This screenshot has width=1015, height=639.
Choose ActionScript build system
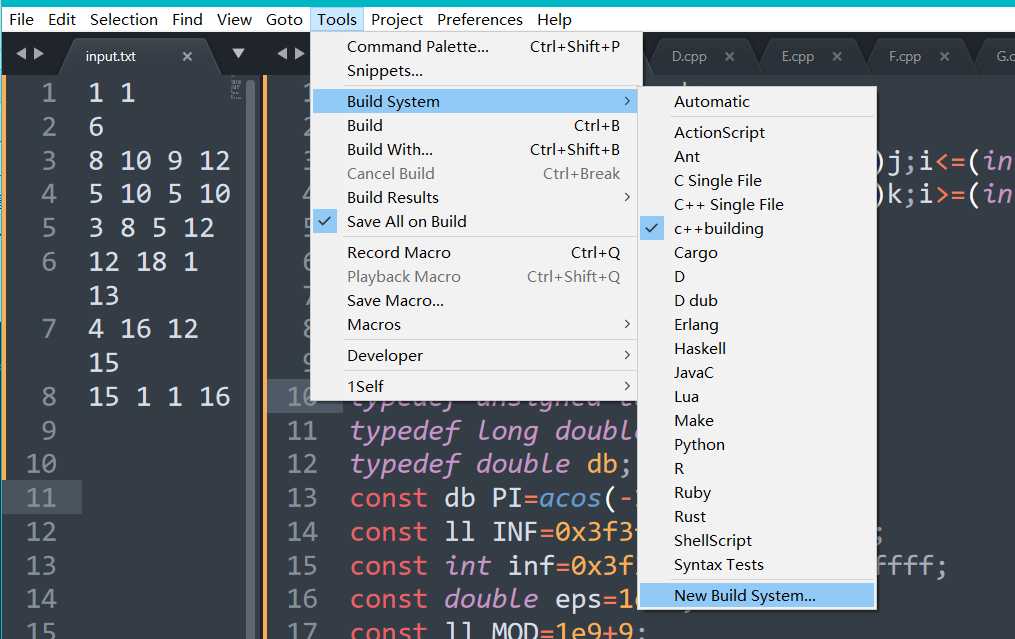pos(757,133)
